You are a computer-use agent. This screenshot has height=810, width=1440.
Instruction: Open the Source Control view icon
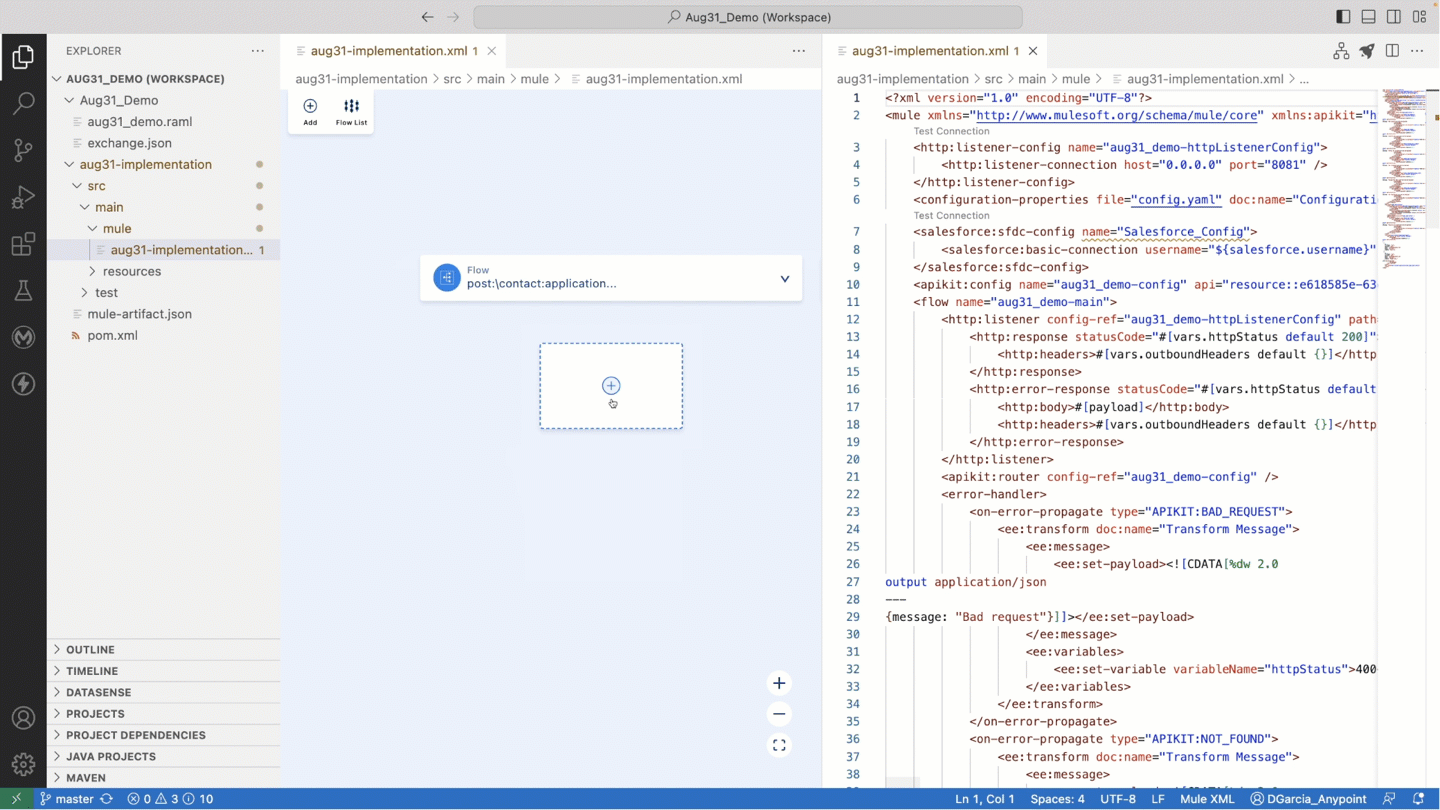pos(23,150)
